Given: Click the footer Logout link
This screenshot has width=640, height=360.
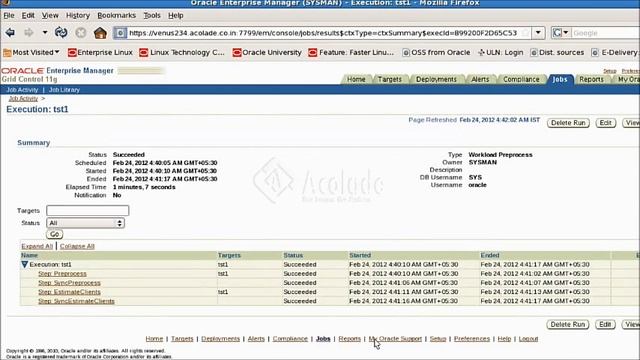Looking at the screenshot, I should [x=528, y=339].
